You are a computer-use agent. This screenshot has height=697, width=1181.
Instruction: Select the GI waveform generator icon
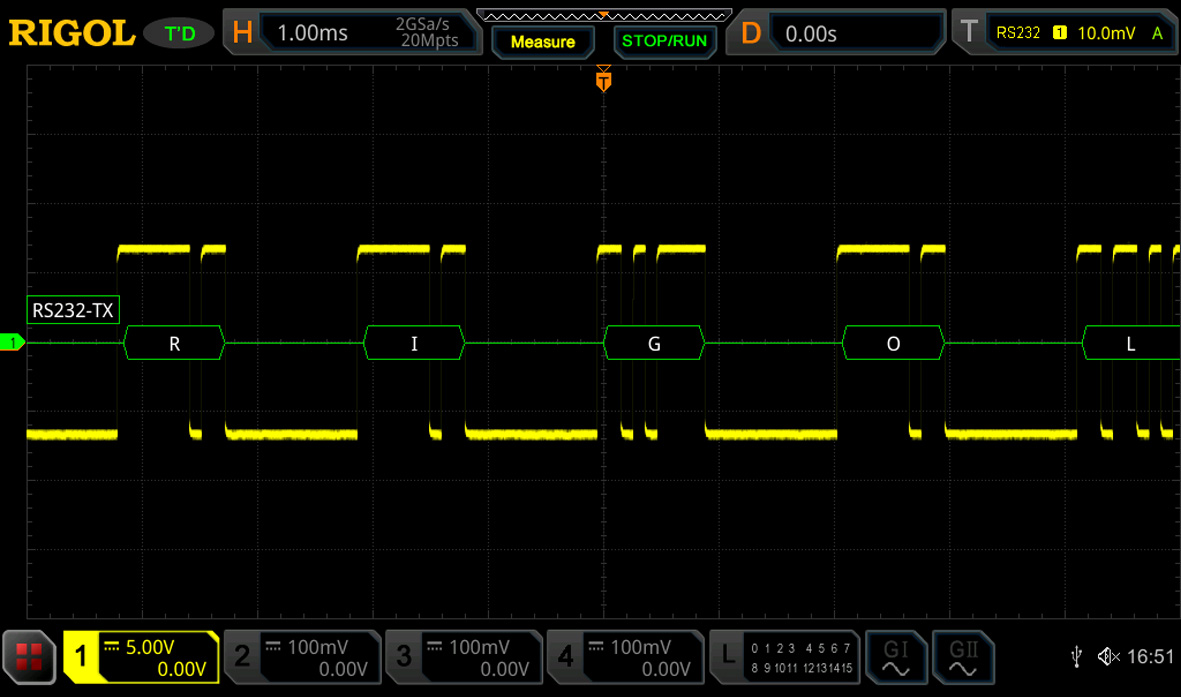[894, 657]
